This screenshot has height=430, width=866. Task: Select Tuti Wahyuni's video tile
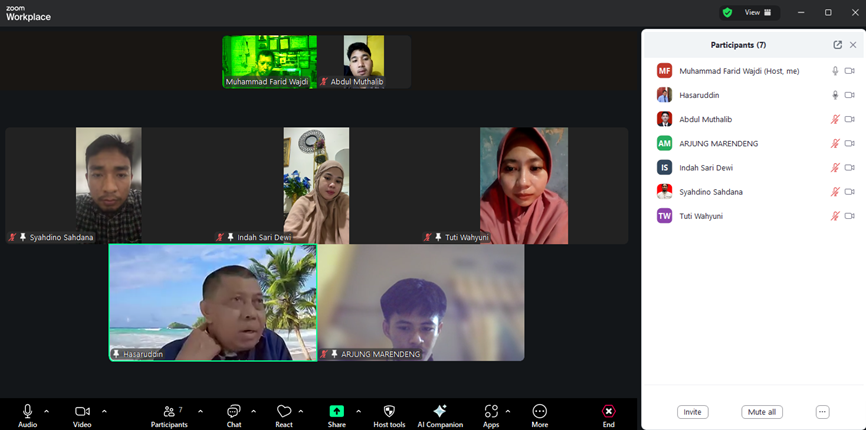pos(524,185)
